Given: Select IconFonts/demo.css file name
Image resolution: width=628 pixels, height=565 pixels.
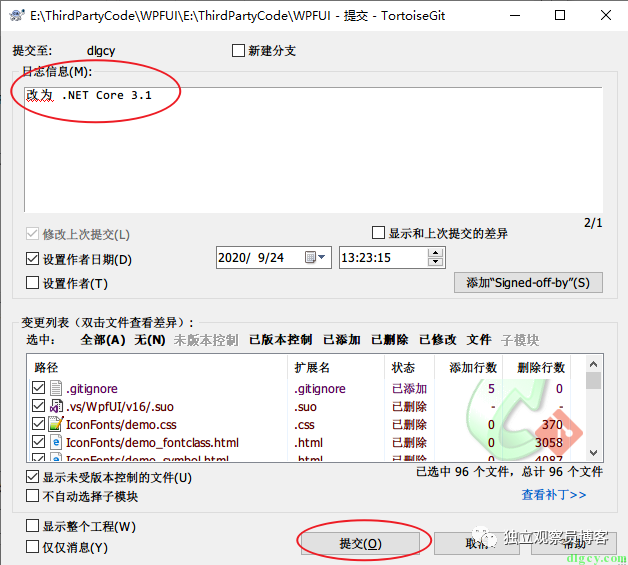Looking at the screenshot, I should (x=121, y=424).
